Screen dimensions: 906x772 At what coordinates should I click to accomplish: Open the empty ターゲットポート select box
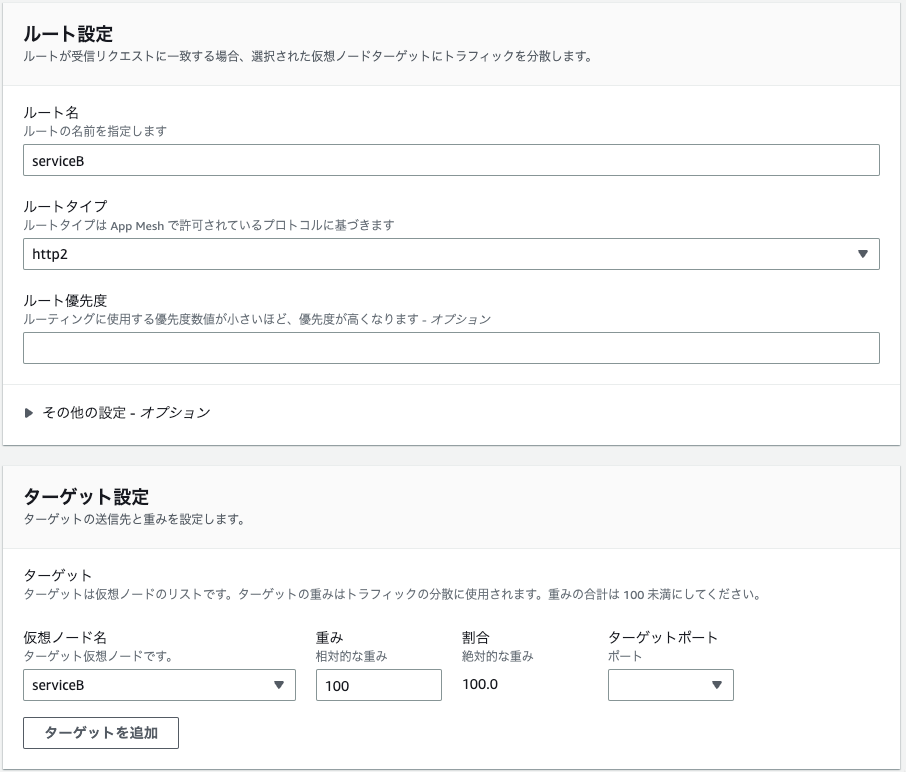[x=671, y=685]
